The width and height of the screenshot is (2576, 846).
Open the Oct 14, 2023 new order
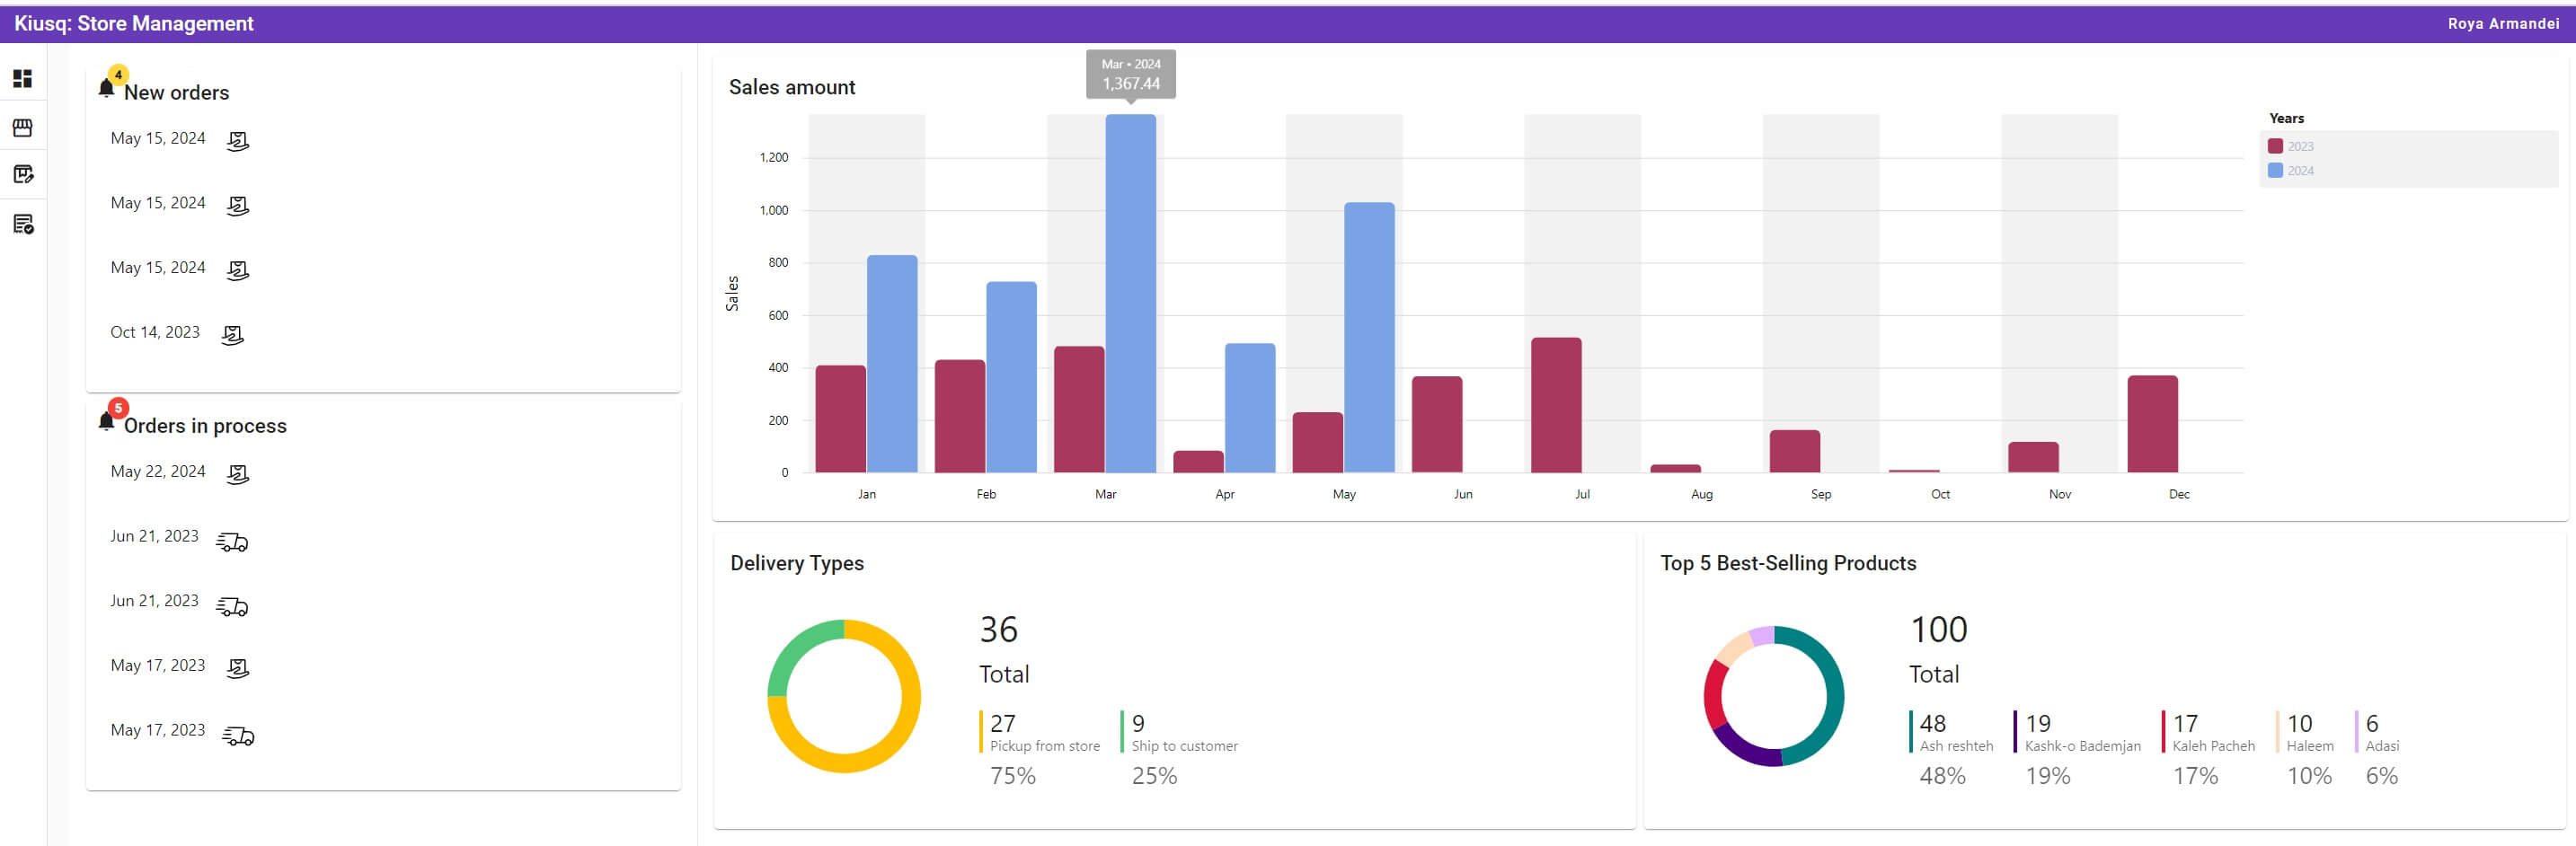point(155,333)
